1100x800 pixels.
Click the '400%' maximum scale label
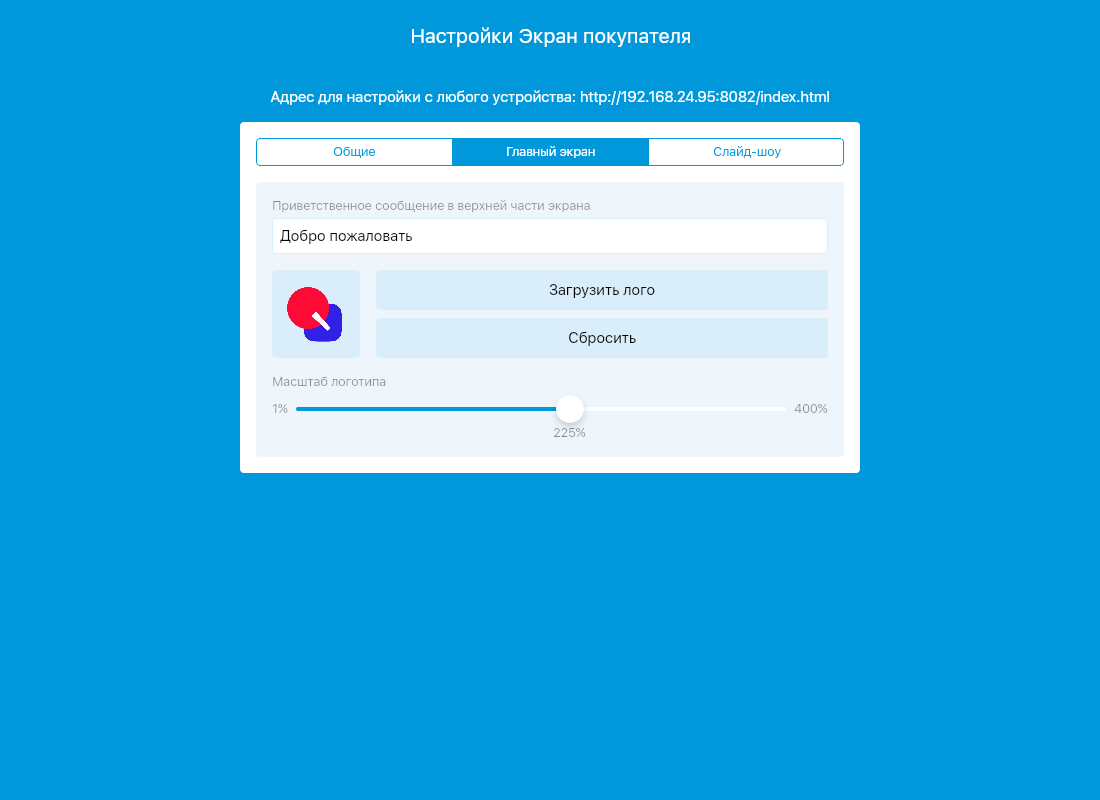810,408
